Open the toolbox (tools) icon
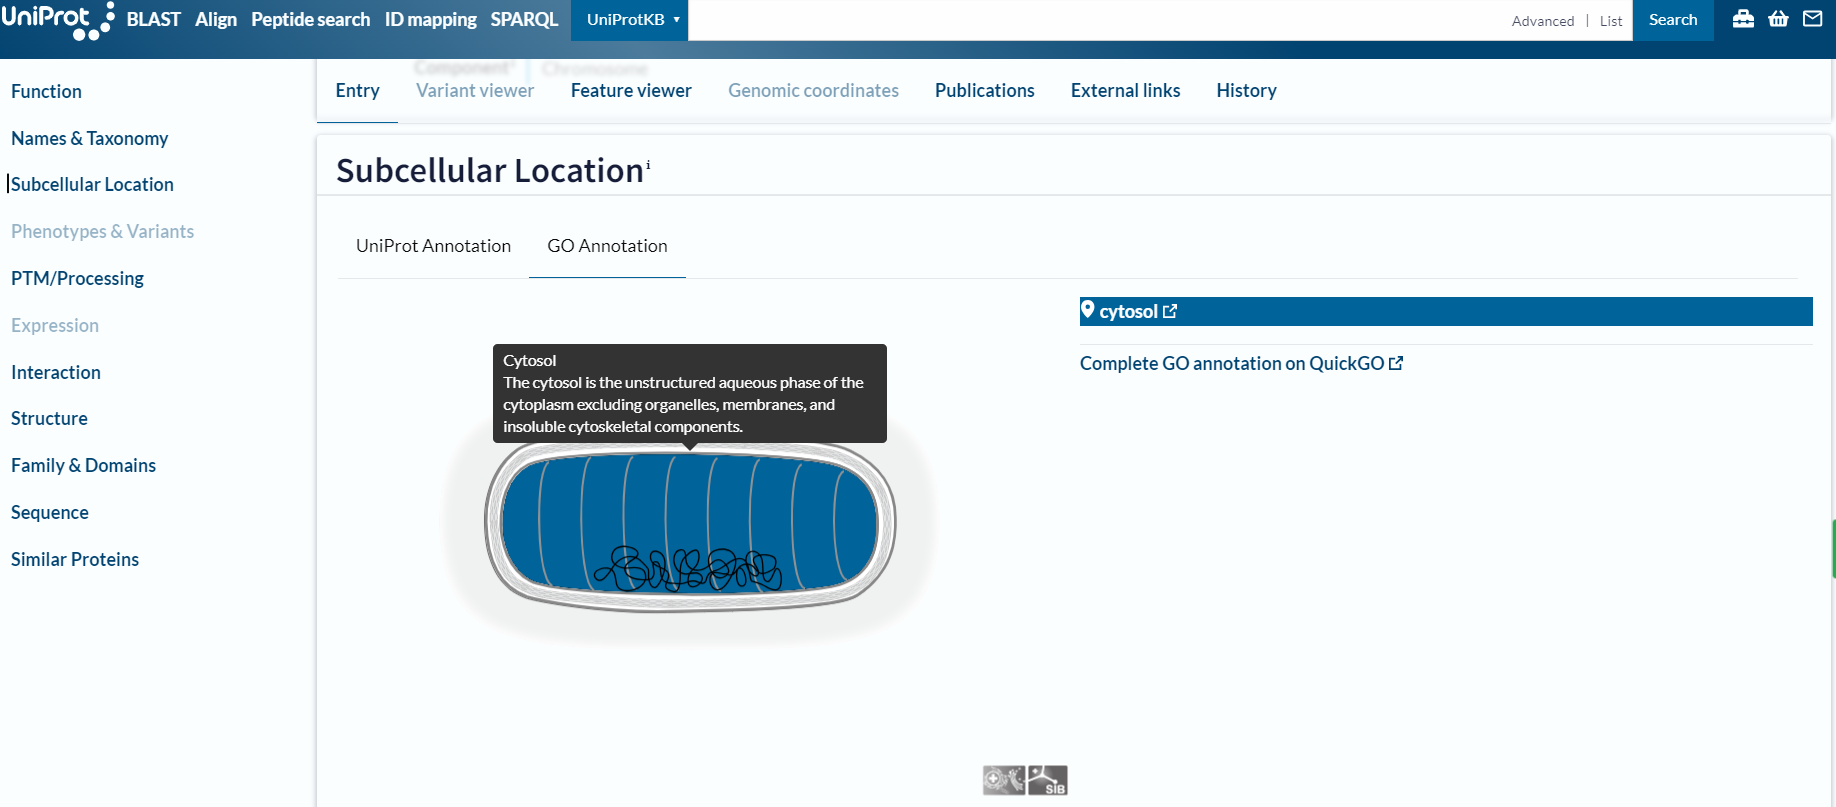 1743,19
